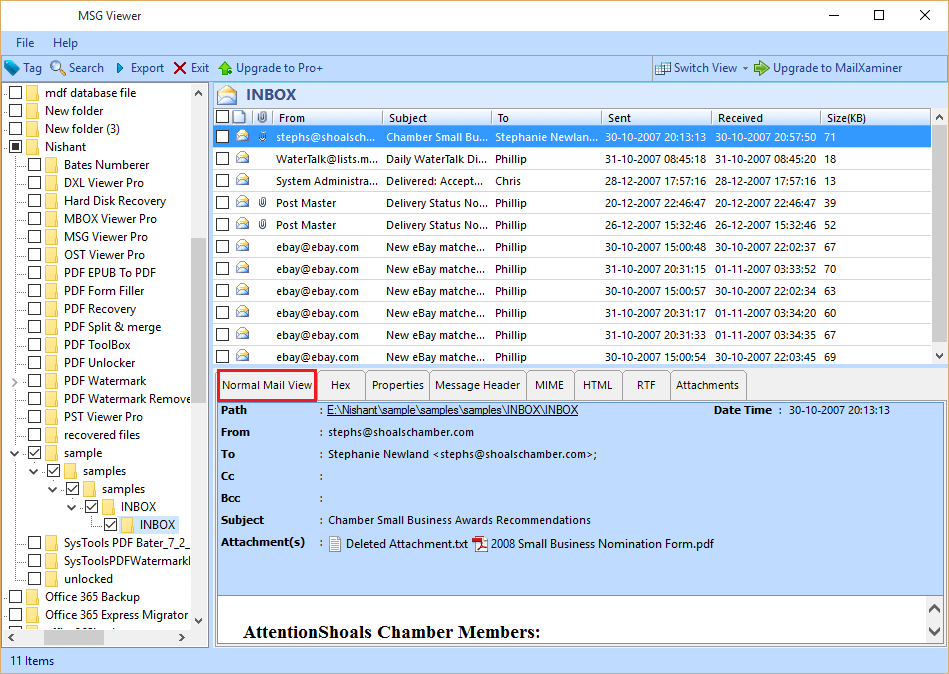
Task: Expand the PDF Watermark folder node
Action: click(x=15, y=381)
